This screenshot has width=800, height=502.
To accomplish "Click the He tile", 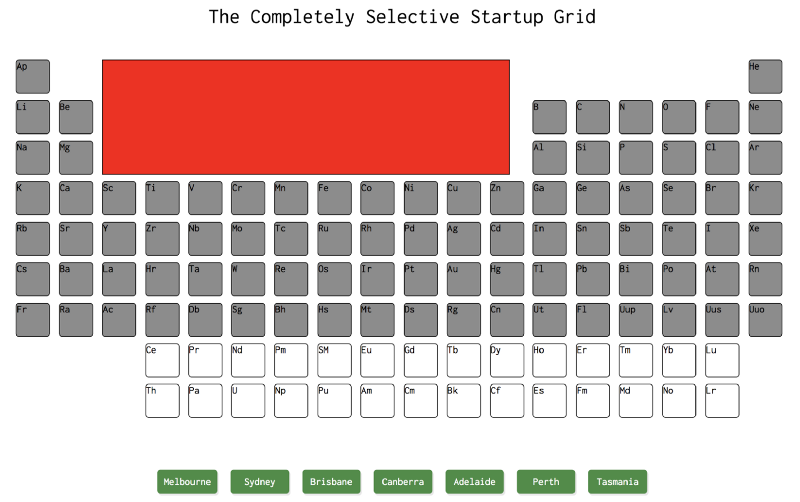I will tap(765, 77).
